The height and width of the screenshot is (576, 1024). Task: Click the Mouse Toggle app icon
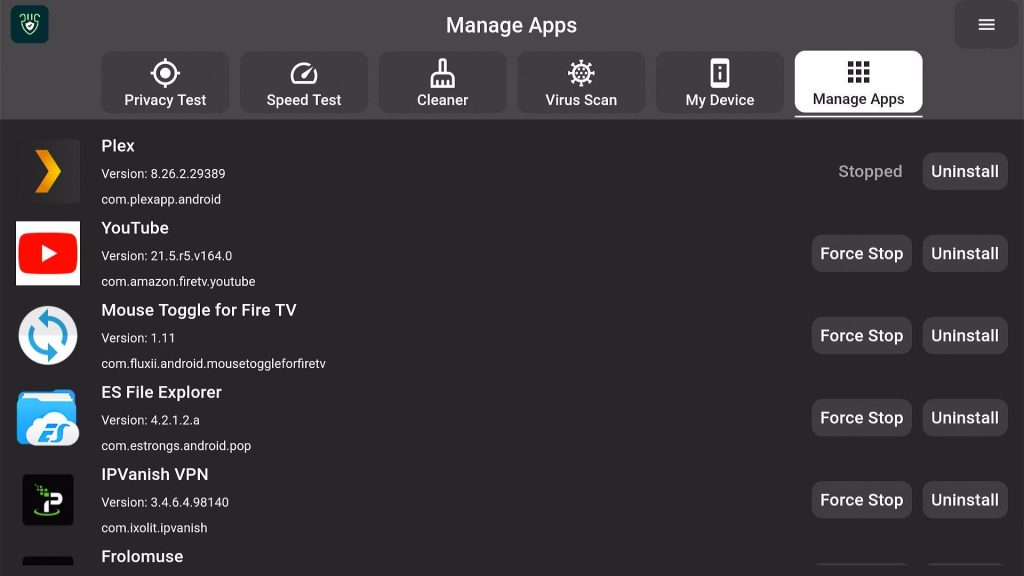click(x=48, y=336)
